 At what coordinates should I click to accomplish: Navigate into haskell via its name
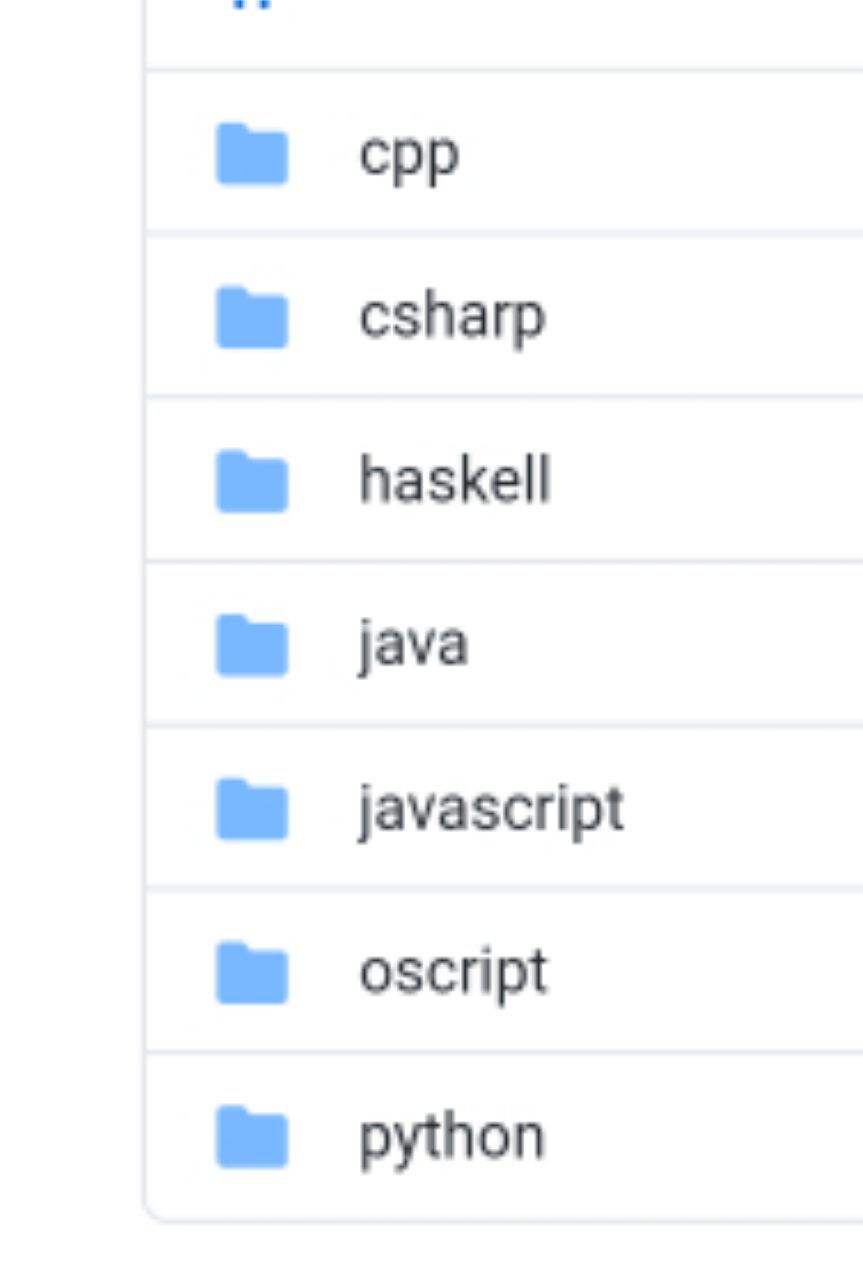[x=454, y=481]
